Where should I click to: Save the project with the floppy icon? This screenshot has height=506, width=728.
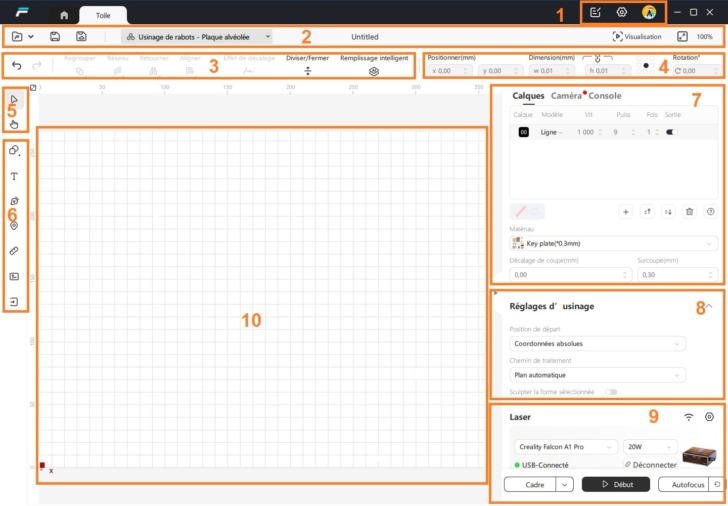[55, 37]
